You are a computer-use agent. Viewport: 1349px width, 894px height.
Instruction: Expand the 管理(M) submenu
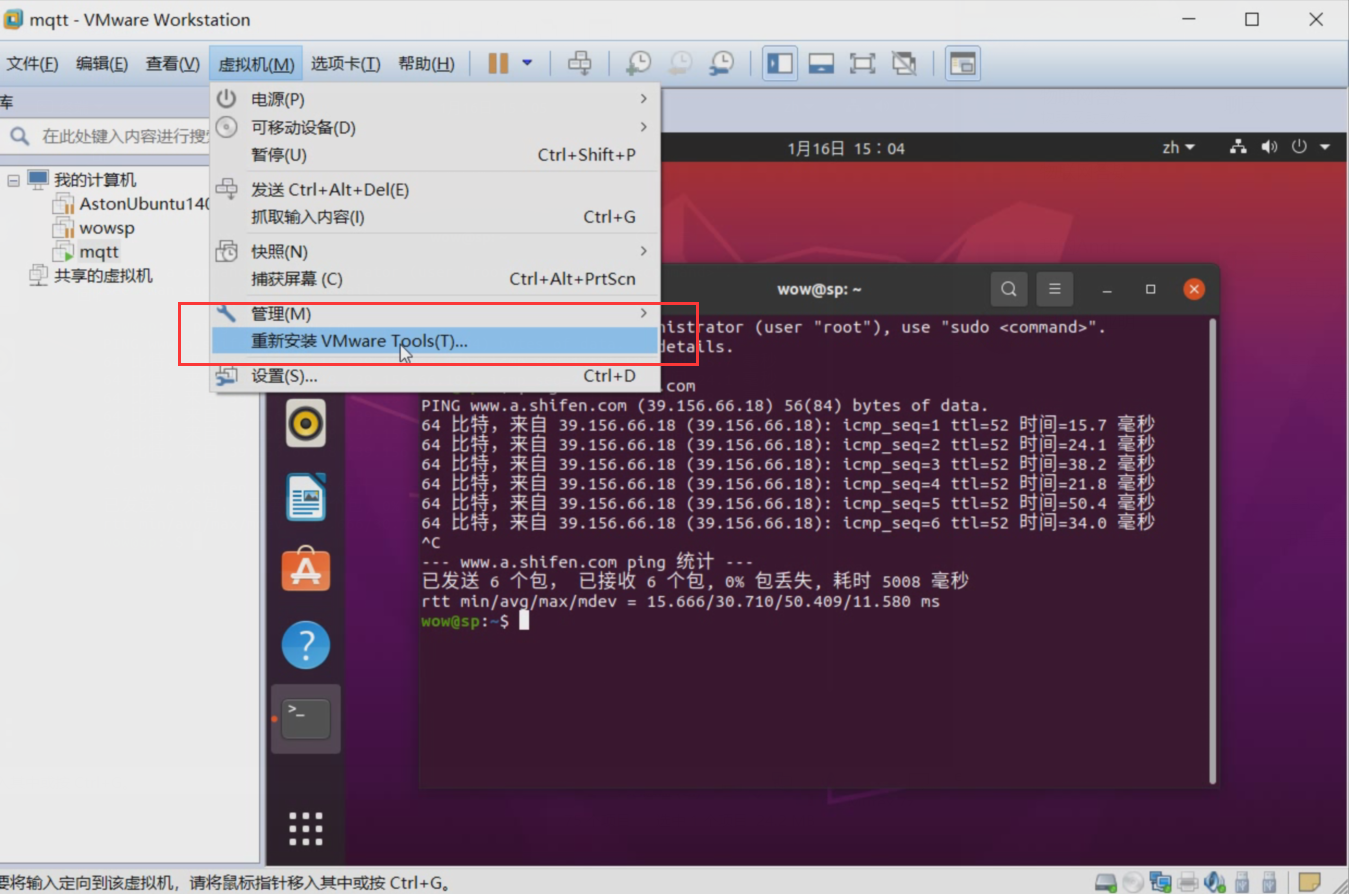tap(435, 314)
